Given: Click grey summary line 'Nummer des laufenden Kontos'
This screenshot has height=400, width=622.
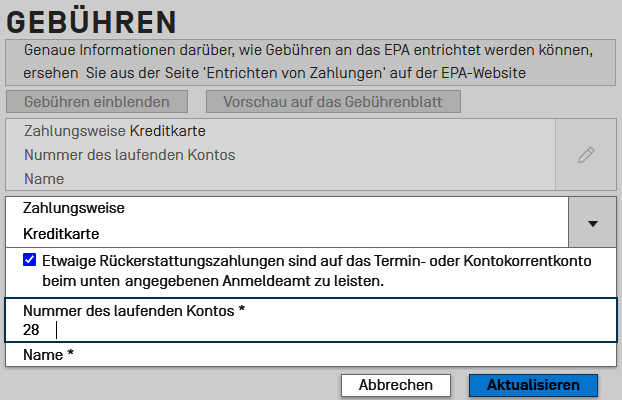Looking at the screenshot, I should 129,155.
